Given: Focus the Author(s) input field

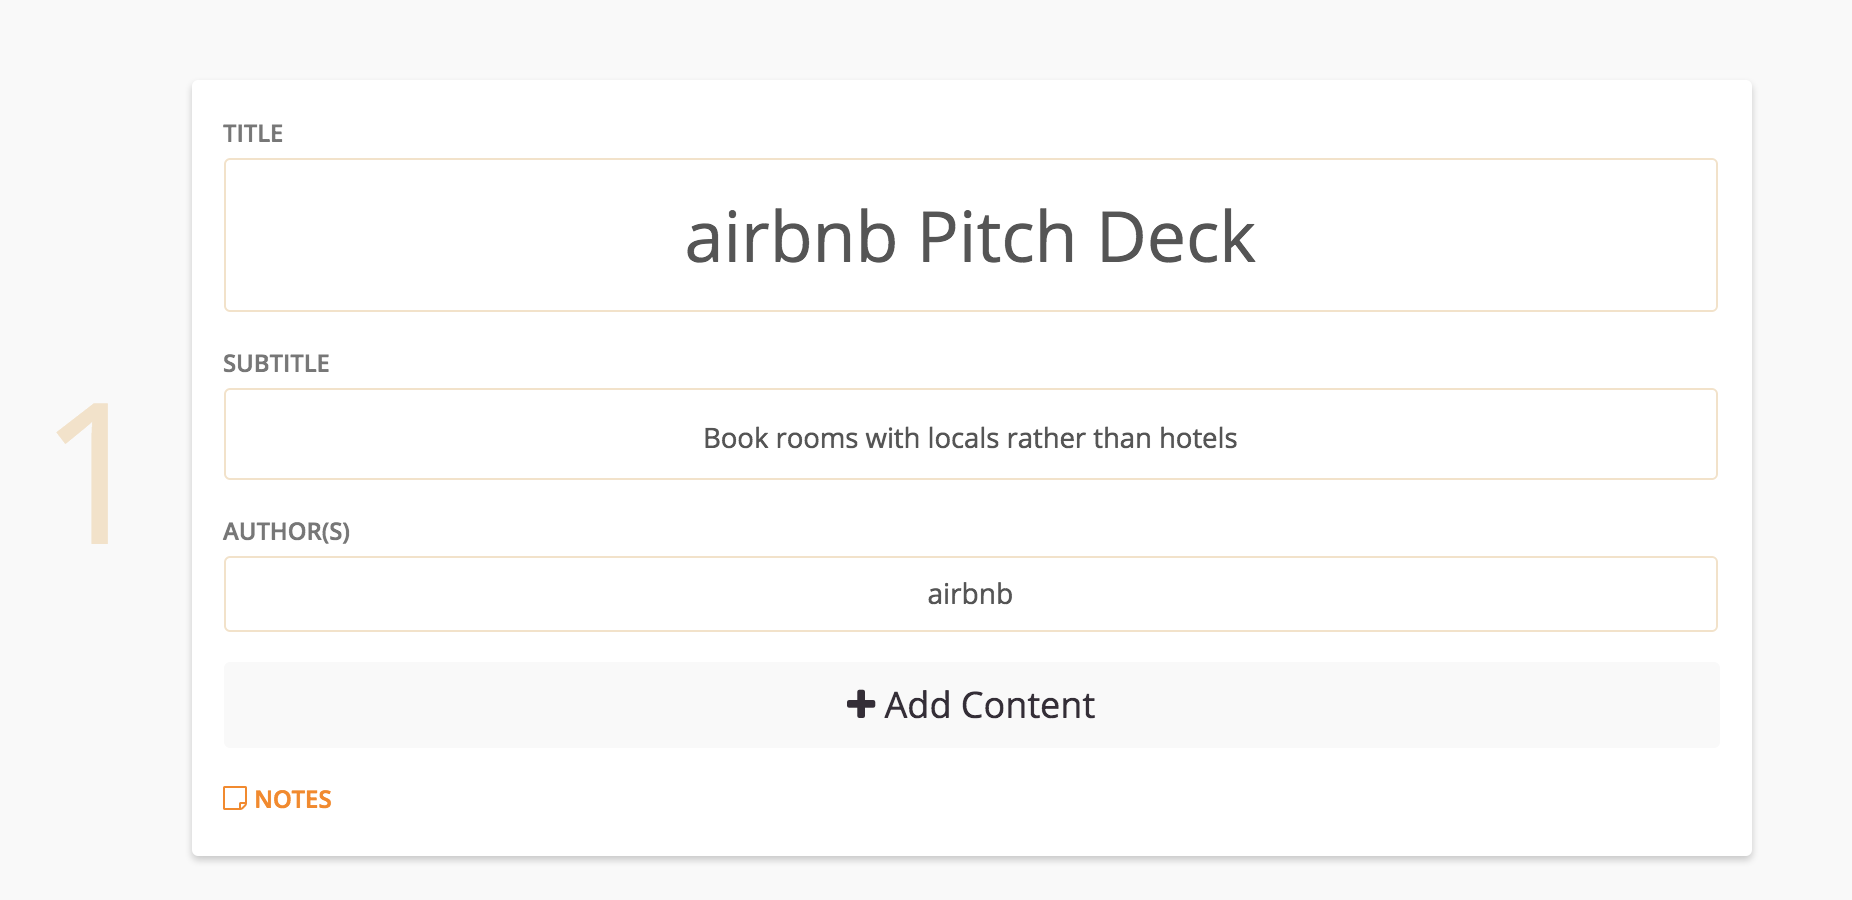Looking at the screenshot, I should point(971,594).
